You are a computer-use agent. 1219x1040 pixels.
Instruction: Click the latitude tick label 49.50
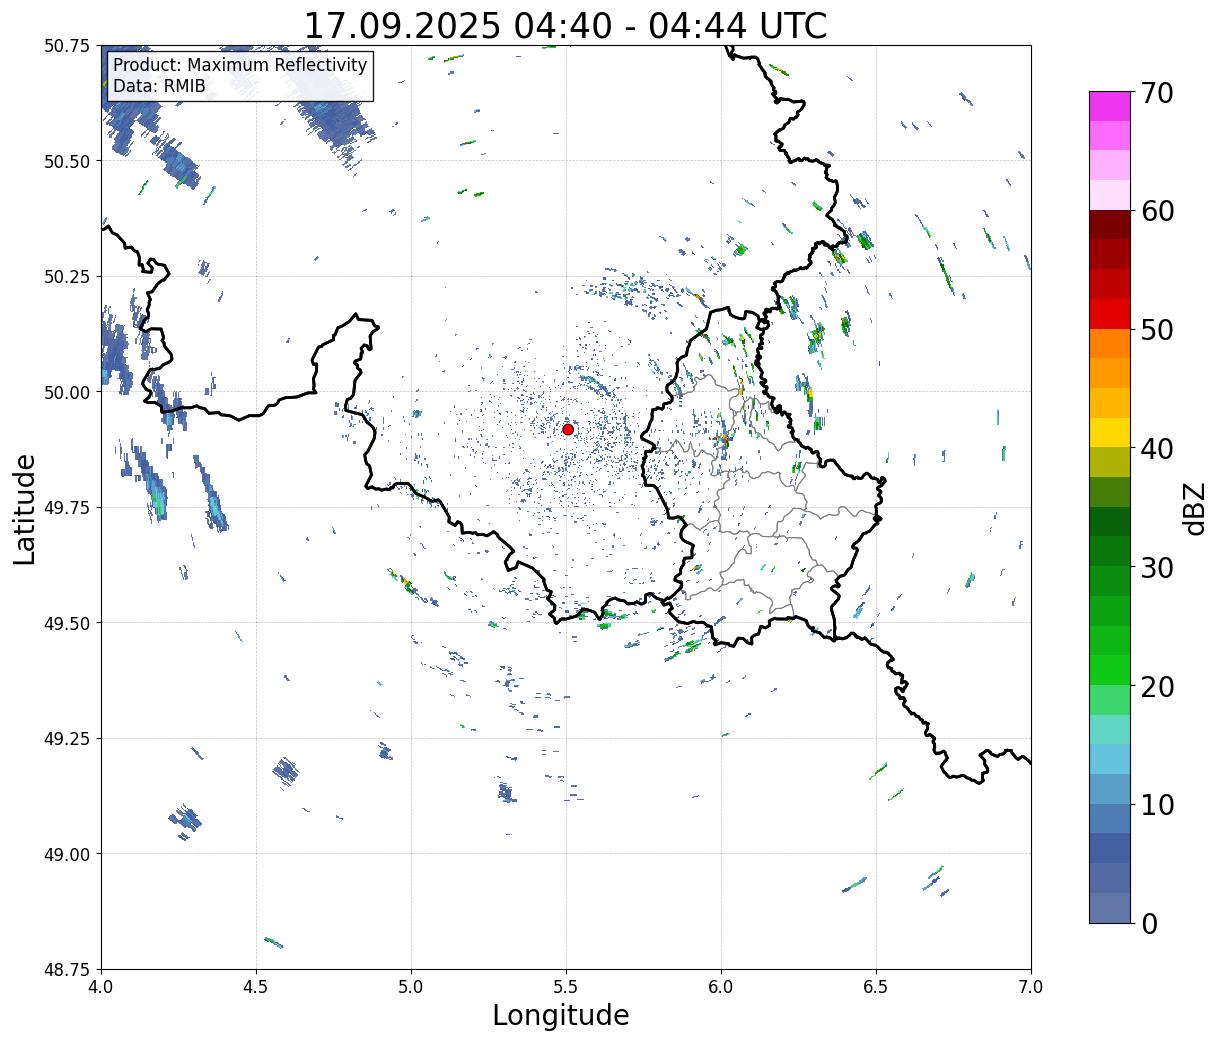pos(67,623)
